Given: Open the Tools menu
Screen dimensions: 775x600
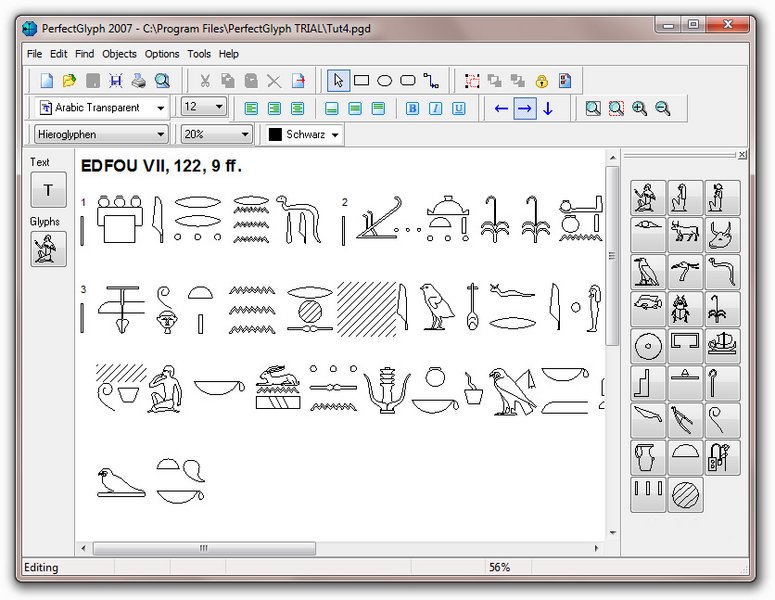Looking at the screenshot, I should 199,54.
